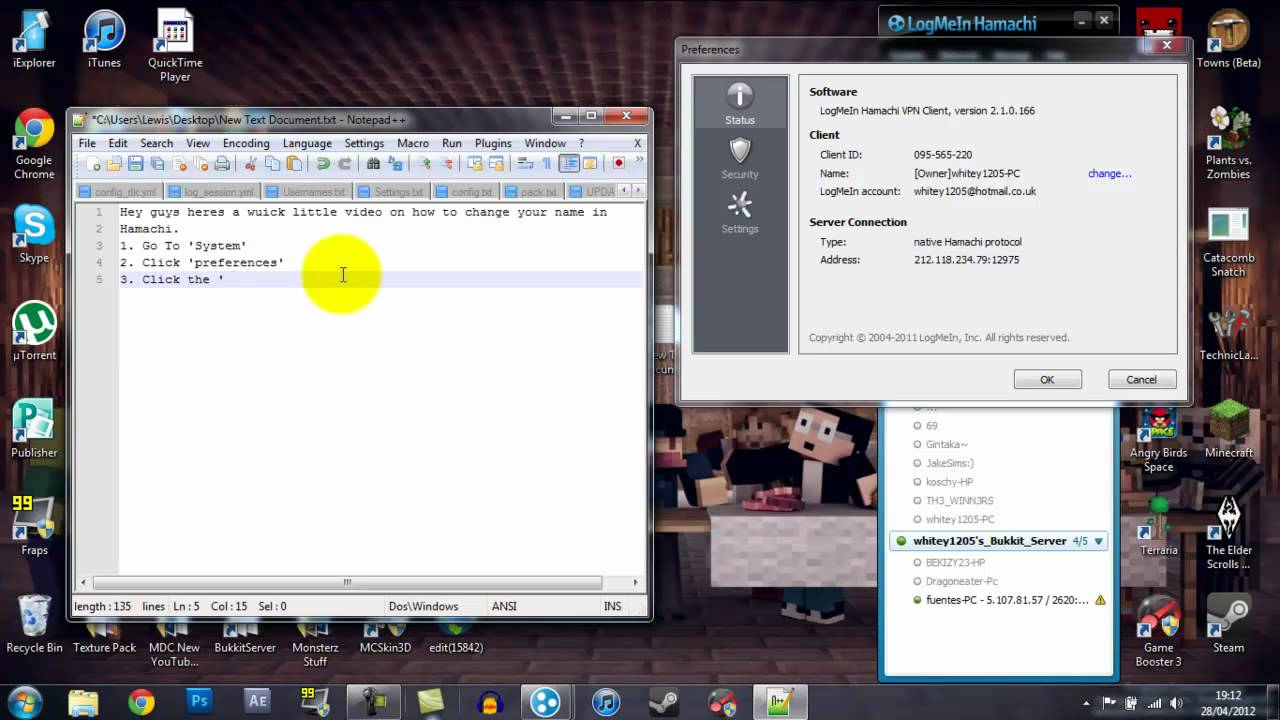Click the horizontal scrollbar in Notepad++ editor
The height and width of the screenshot is (720, 1280).
pos(347,582)
